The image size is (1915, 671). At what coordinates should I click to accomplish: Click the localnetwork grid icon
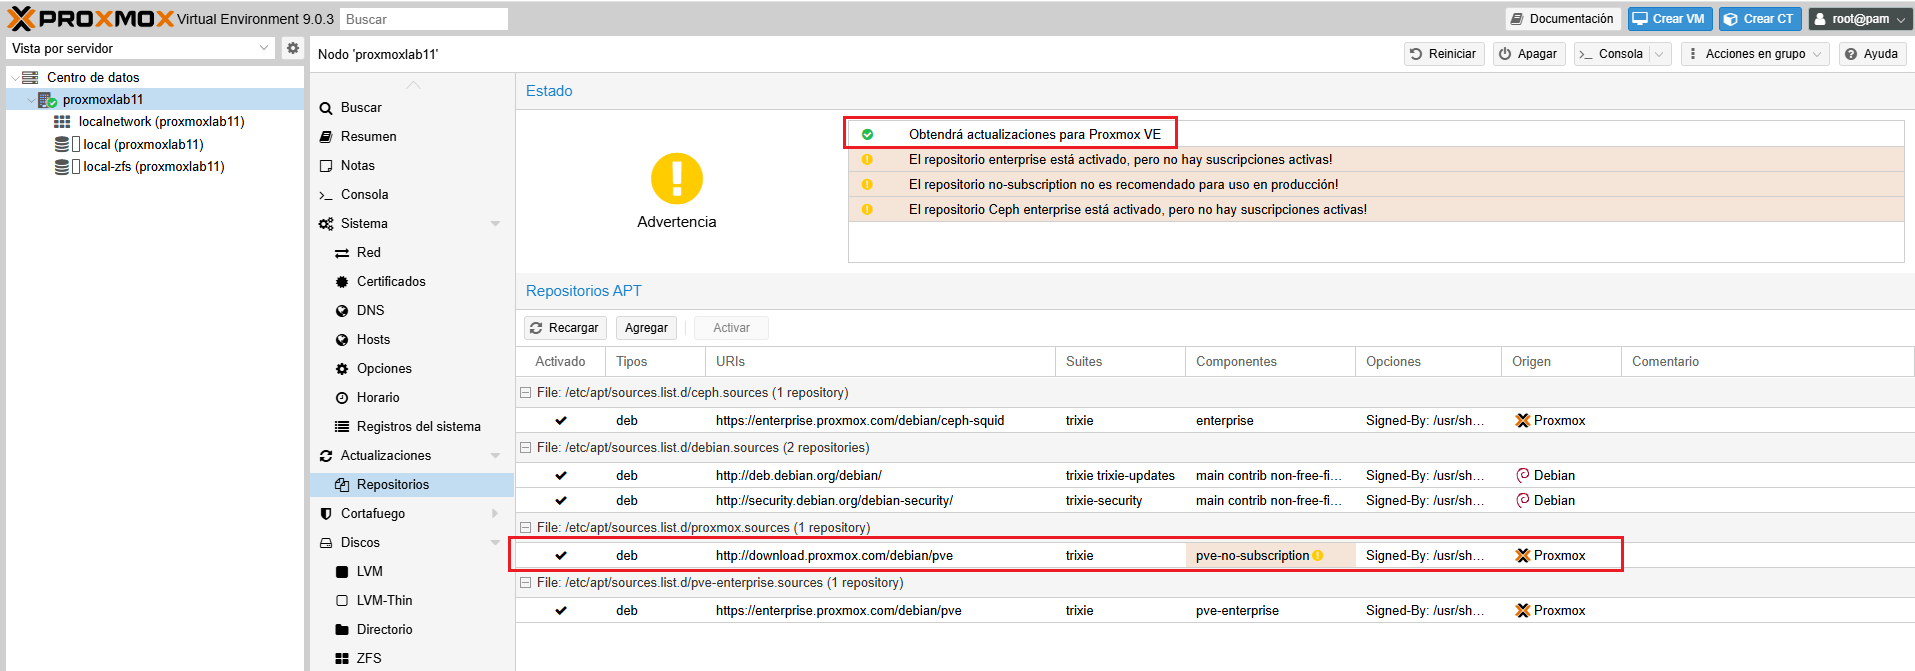pos(62,121)
